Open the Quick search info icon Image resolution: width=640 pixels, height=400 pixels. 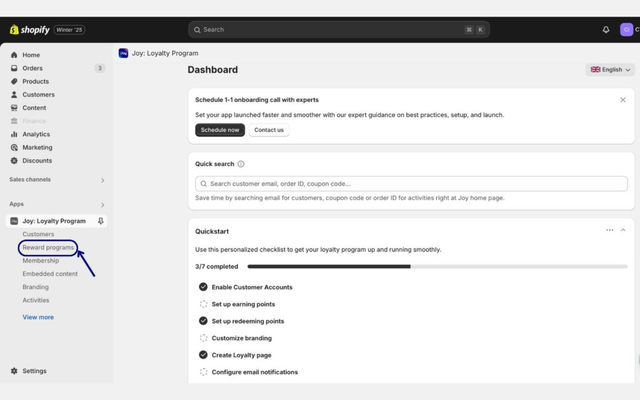click(241, 164)
